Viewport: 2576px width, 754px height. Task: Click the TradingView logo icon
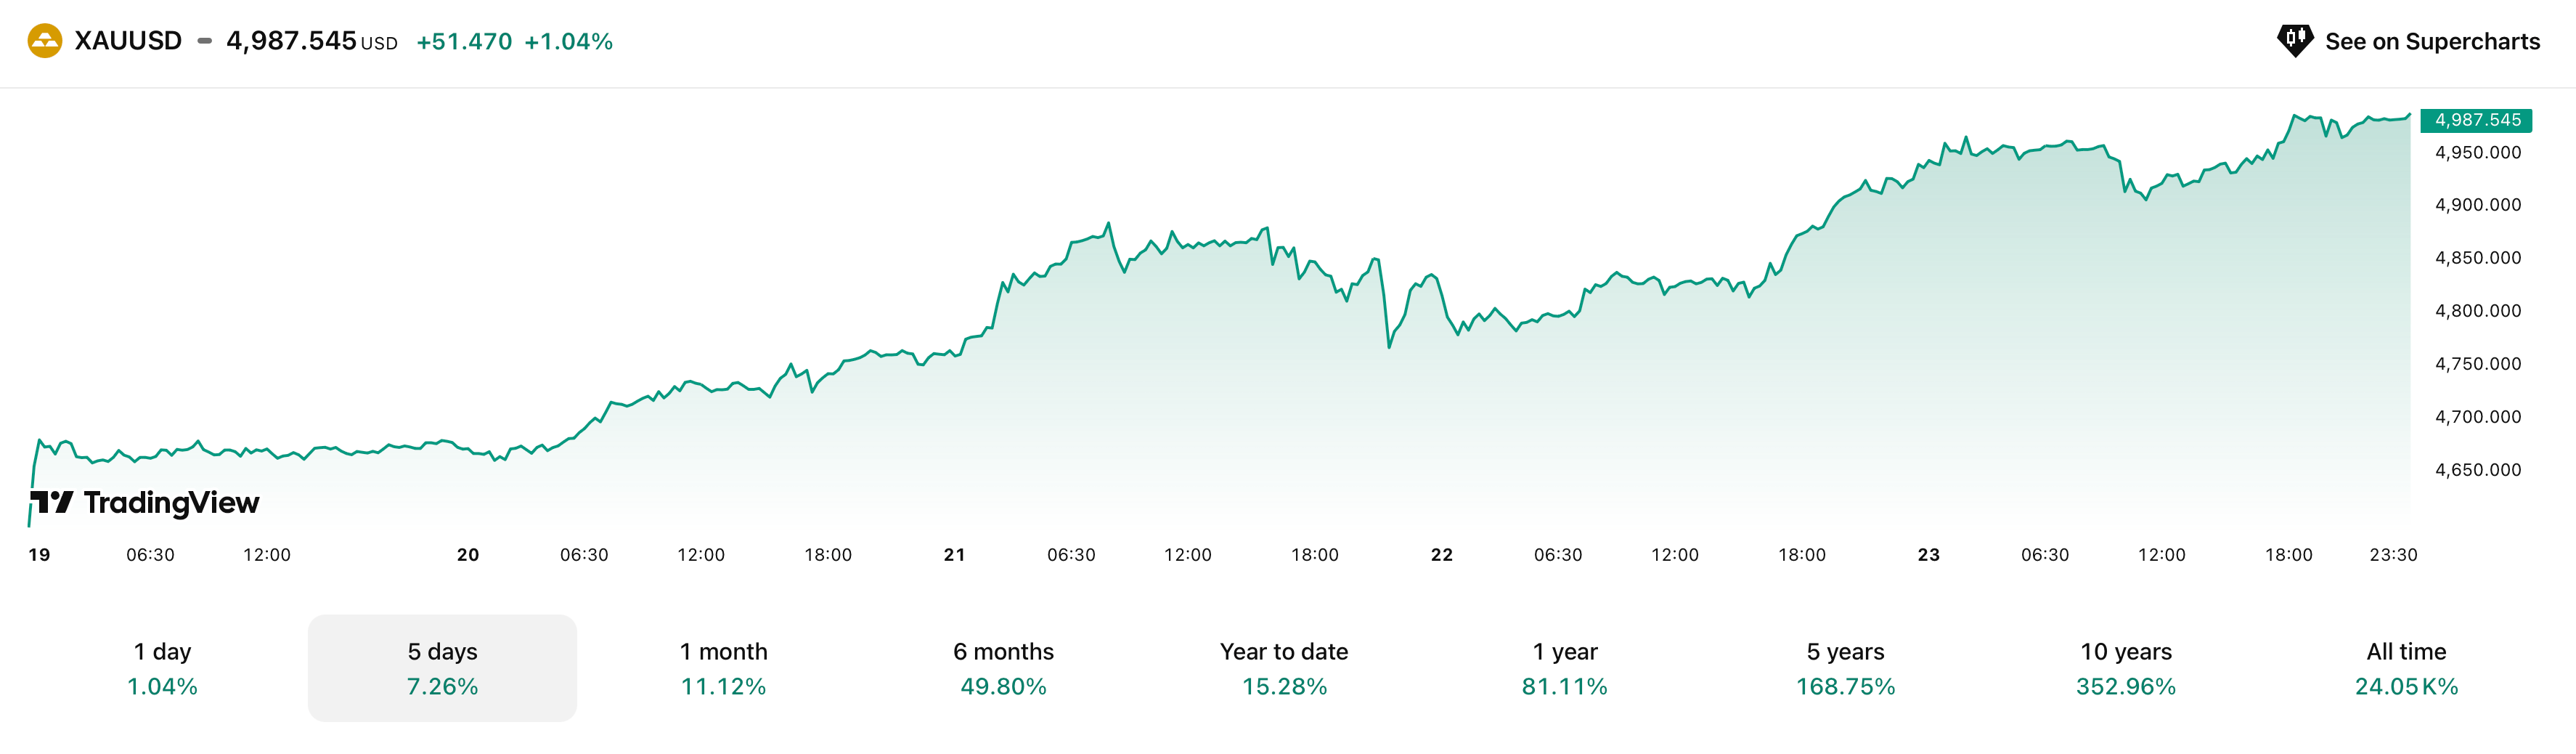(x=52, y=502)
